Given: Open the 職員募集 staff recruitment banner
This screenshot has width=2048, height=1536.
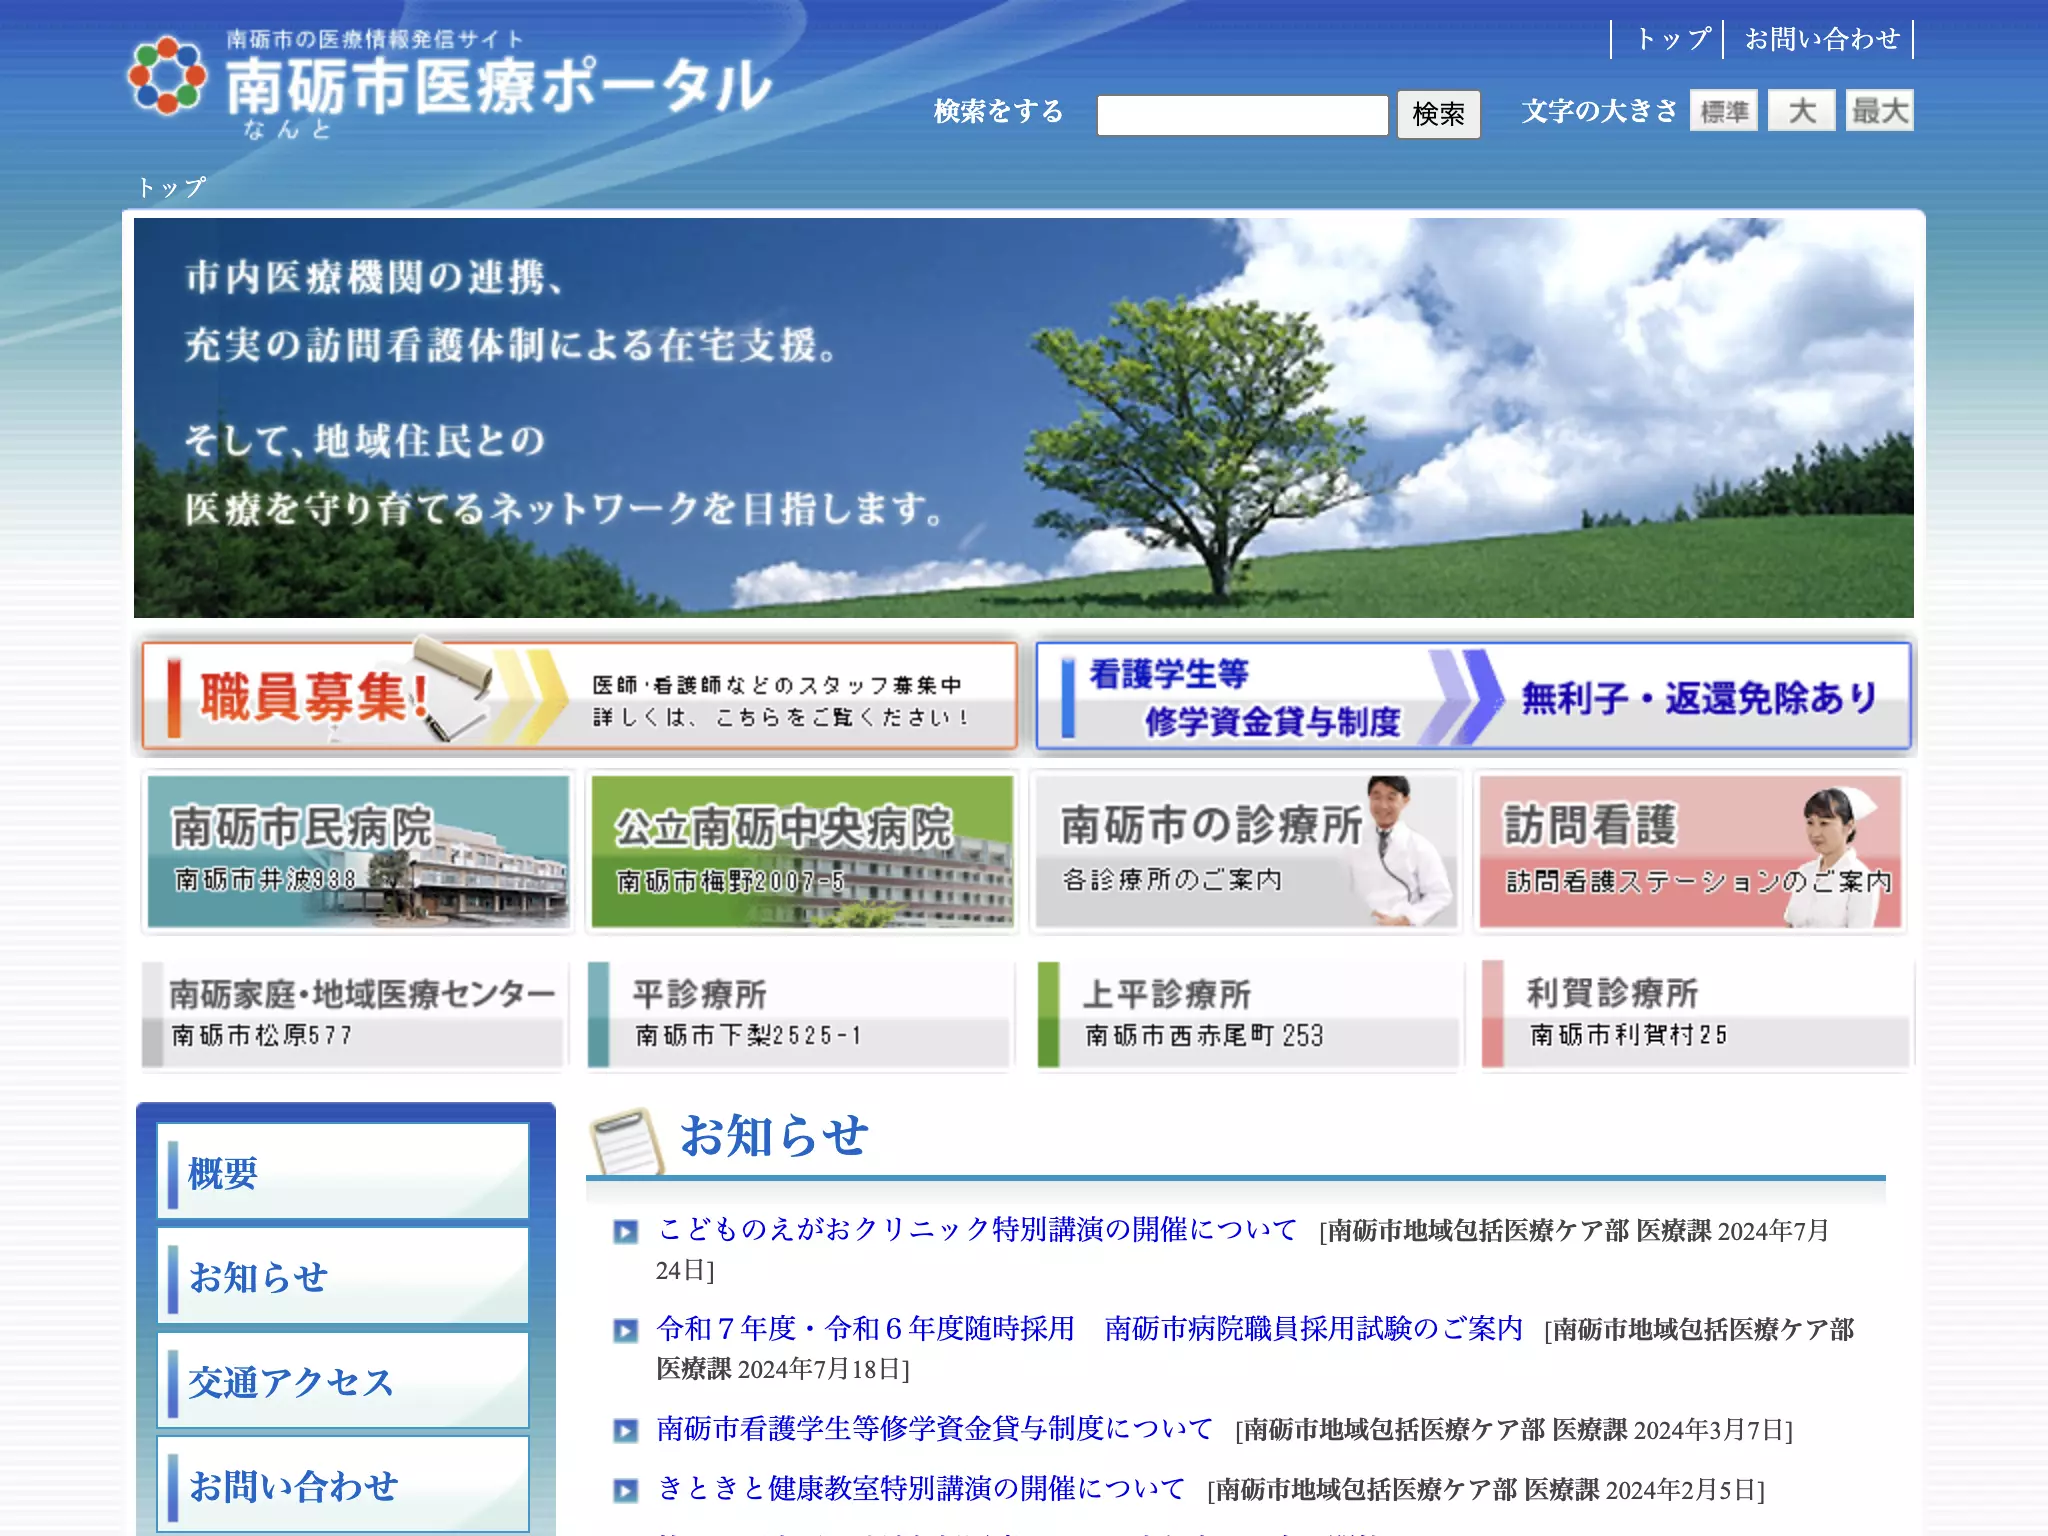Looking at the screenshot, I should [579, 696].
